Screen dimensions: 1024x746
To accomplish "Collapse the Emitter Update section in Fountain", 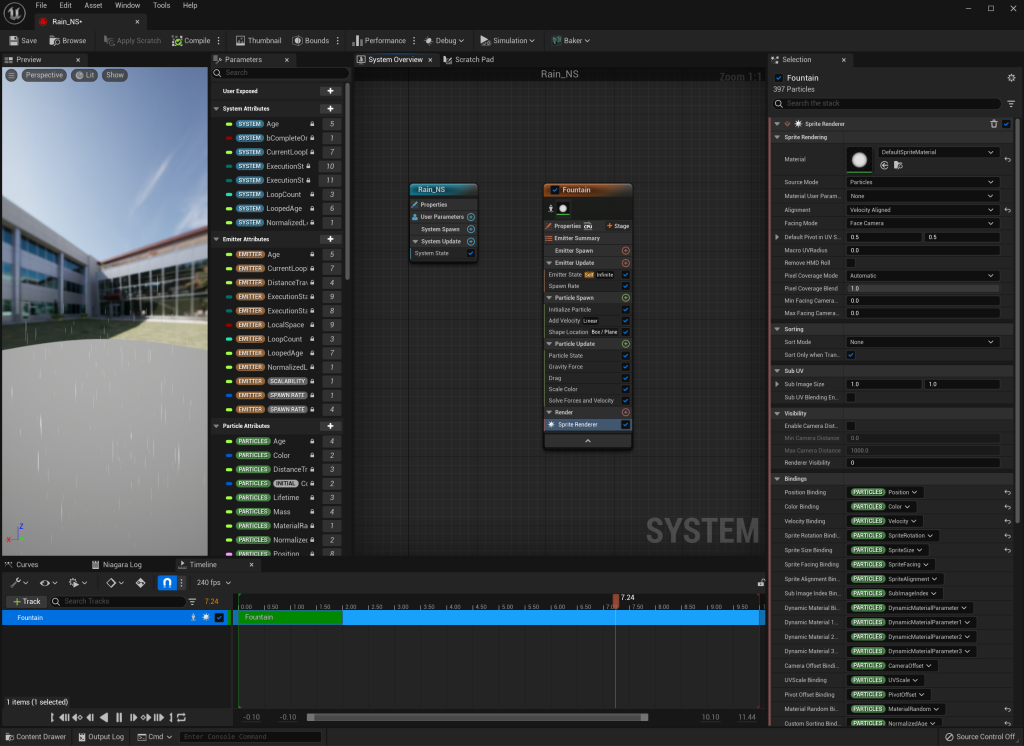I will [549, 262].
